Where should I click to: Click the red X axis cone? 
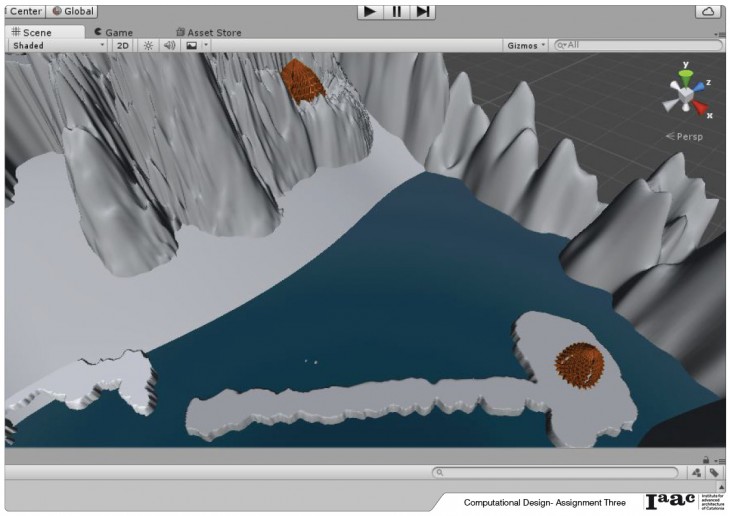[x=703, y=107]
